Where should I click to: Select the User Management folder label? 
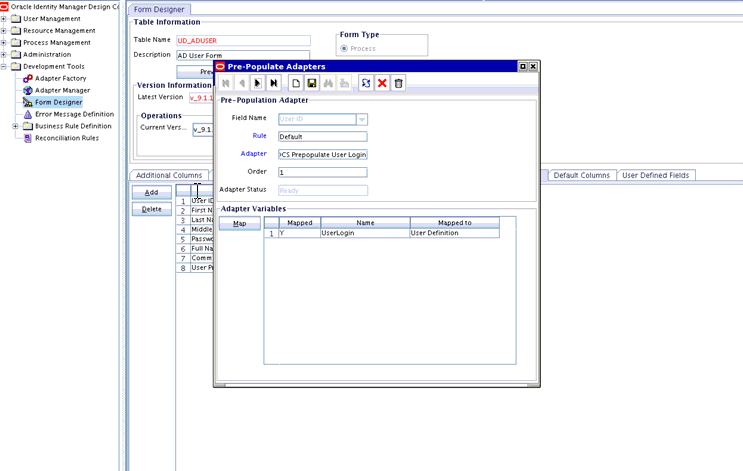(x=52, y=19)
